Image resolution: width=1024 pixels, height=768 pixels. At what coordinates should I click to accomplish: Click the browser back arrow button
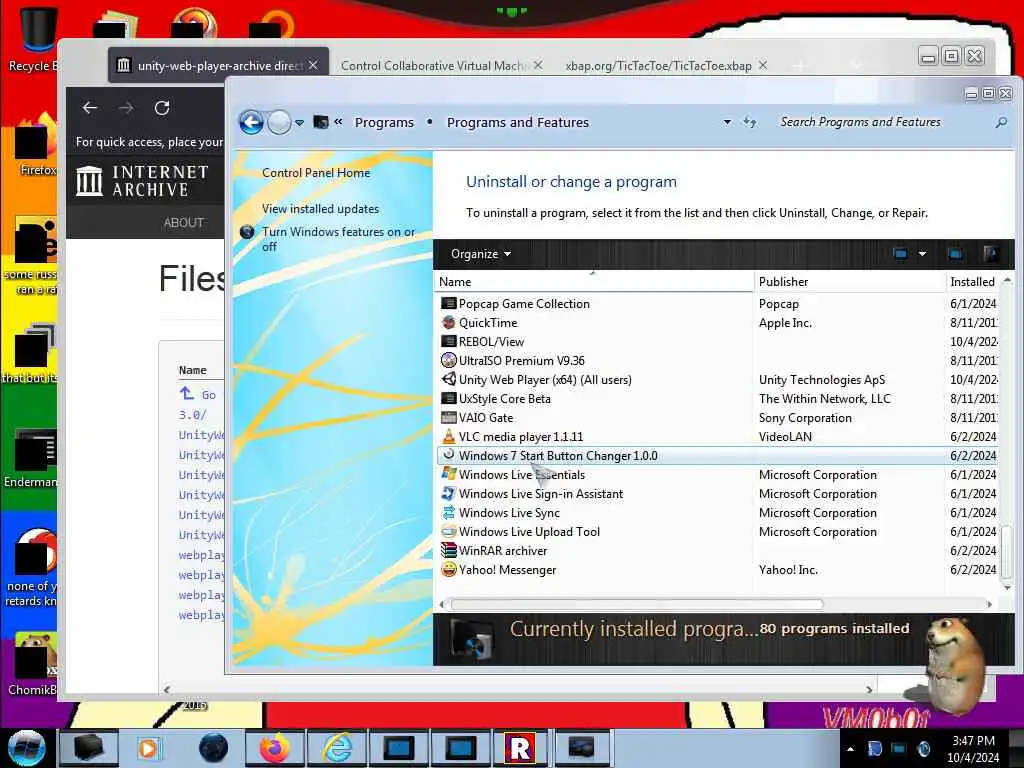(90, 108)
